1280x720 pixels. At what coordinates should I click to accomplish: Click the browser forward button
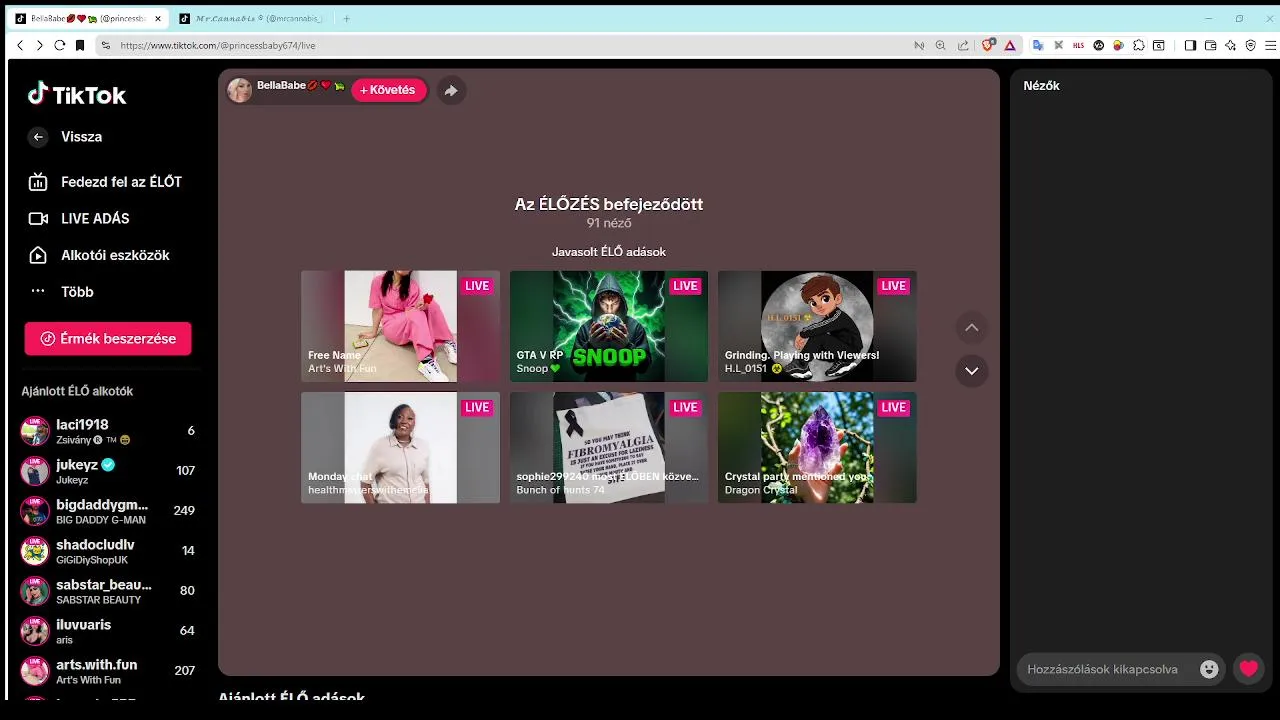point(40,45)
